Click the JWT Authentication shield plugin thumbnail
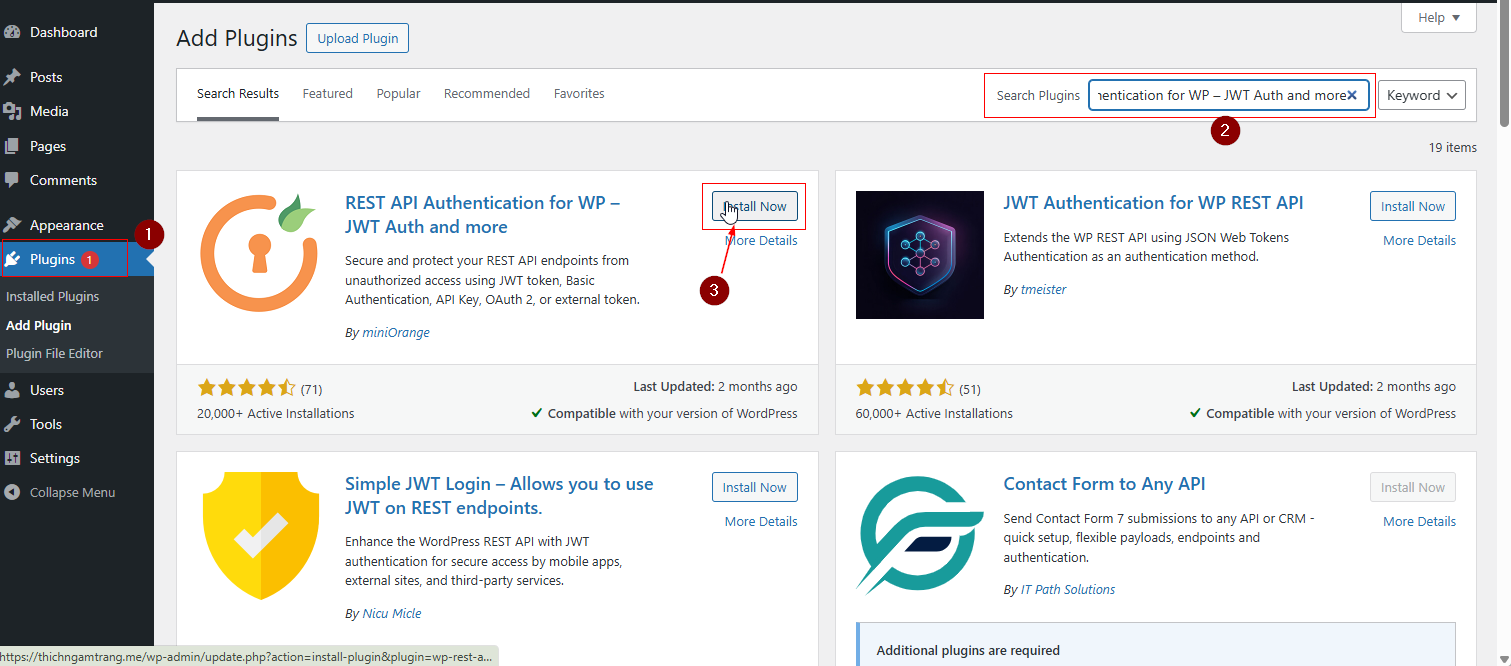Screen dimensions: 1511x666 (x=919, y=255)
